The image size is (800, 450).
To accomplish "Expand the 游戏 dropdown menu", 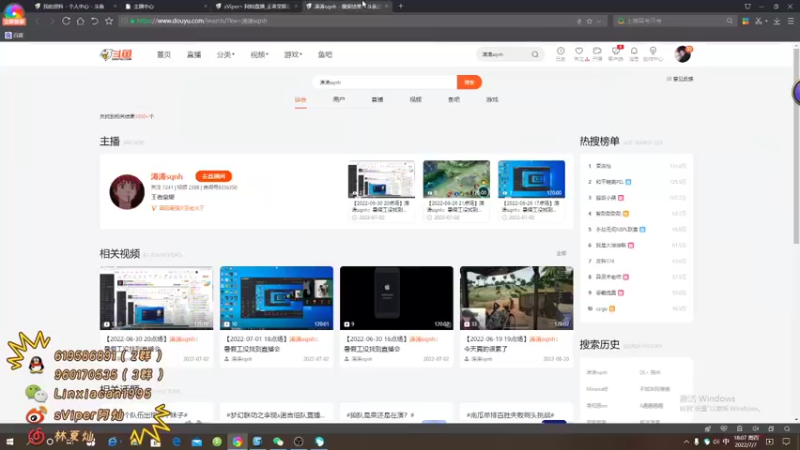I will pos(293,55).
